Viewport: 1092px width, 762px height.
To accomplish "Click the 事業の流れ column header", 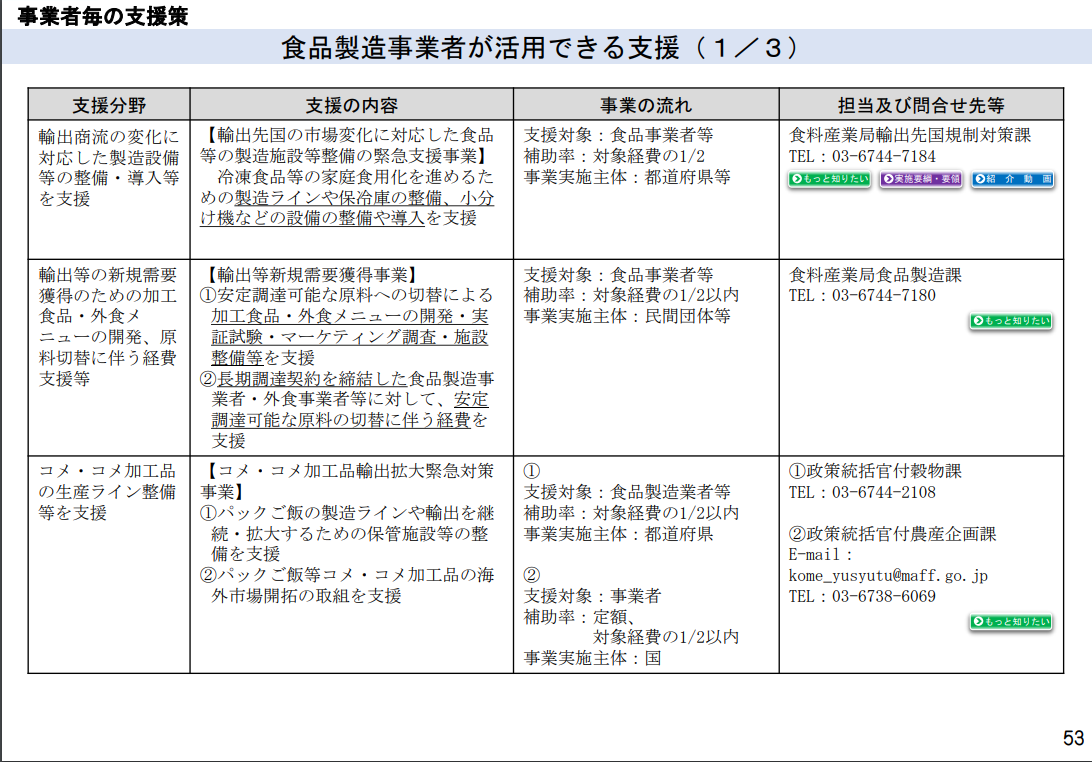I will (646, 105).
